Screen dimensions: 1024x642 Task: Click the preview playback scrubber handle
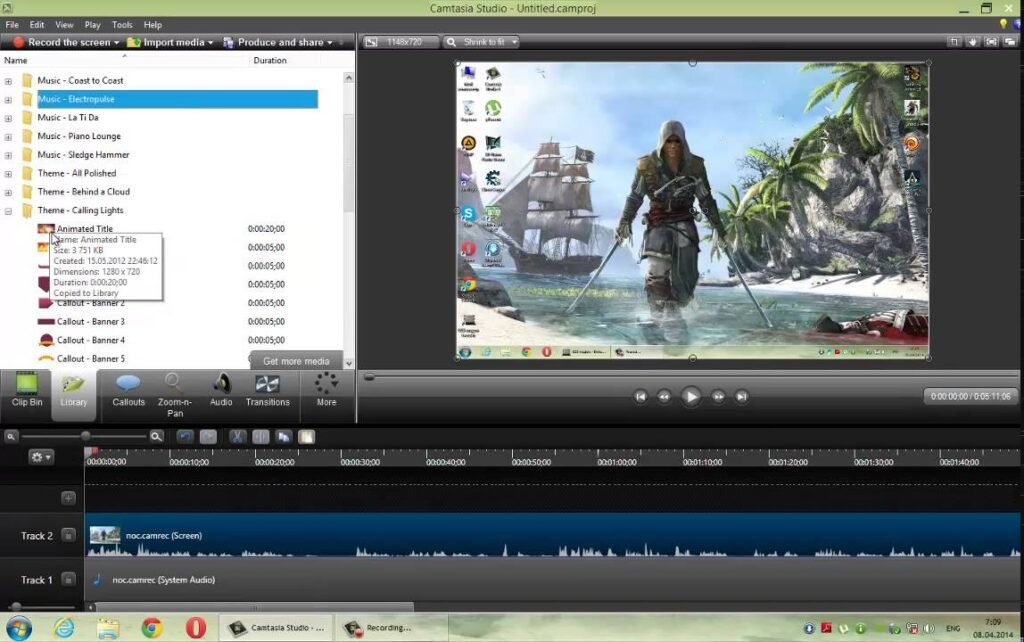click(369, 377)
